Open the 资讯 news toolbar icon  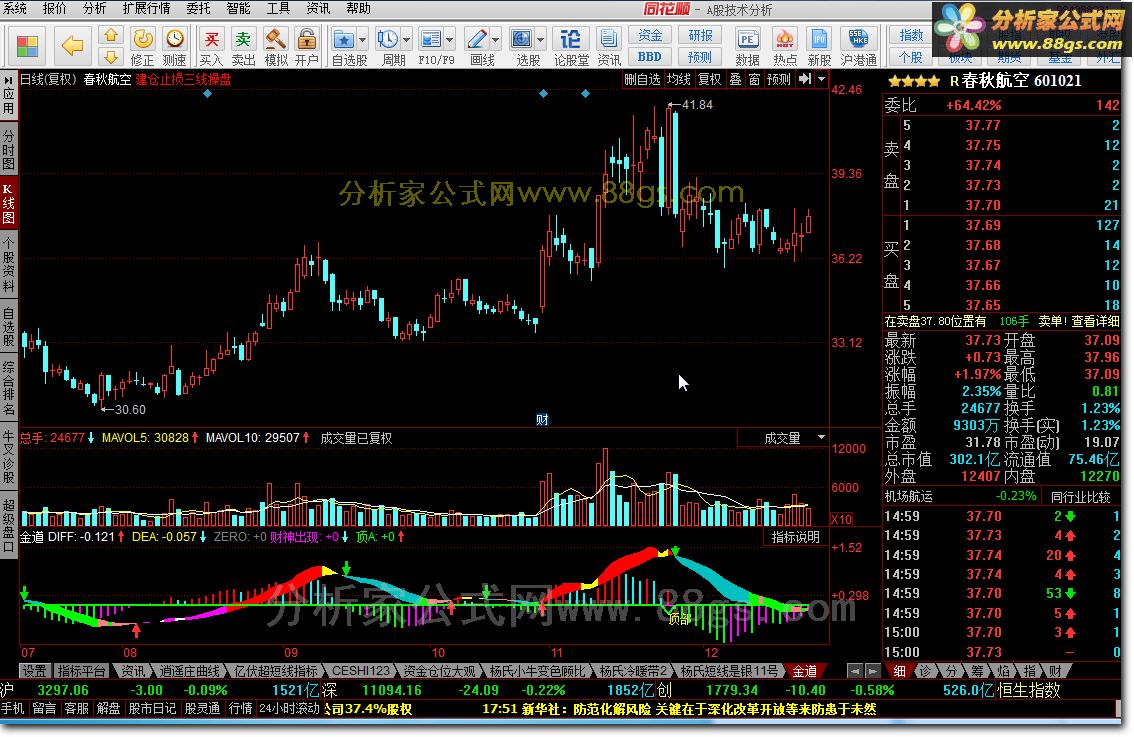coord(609,47)
